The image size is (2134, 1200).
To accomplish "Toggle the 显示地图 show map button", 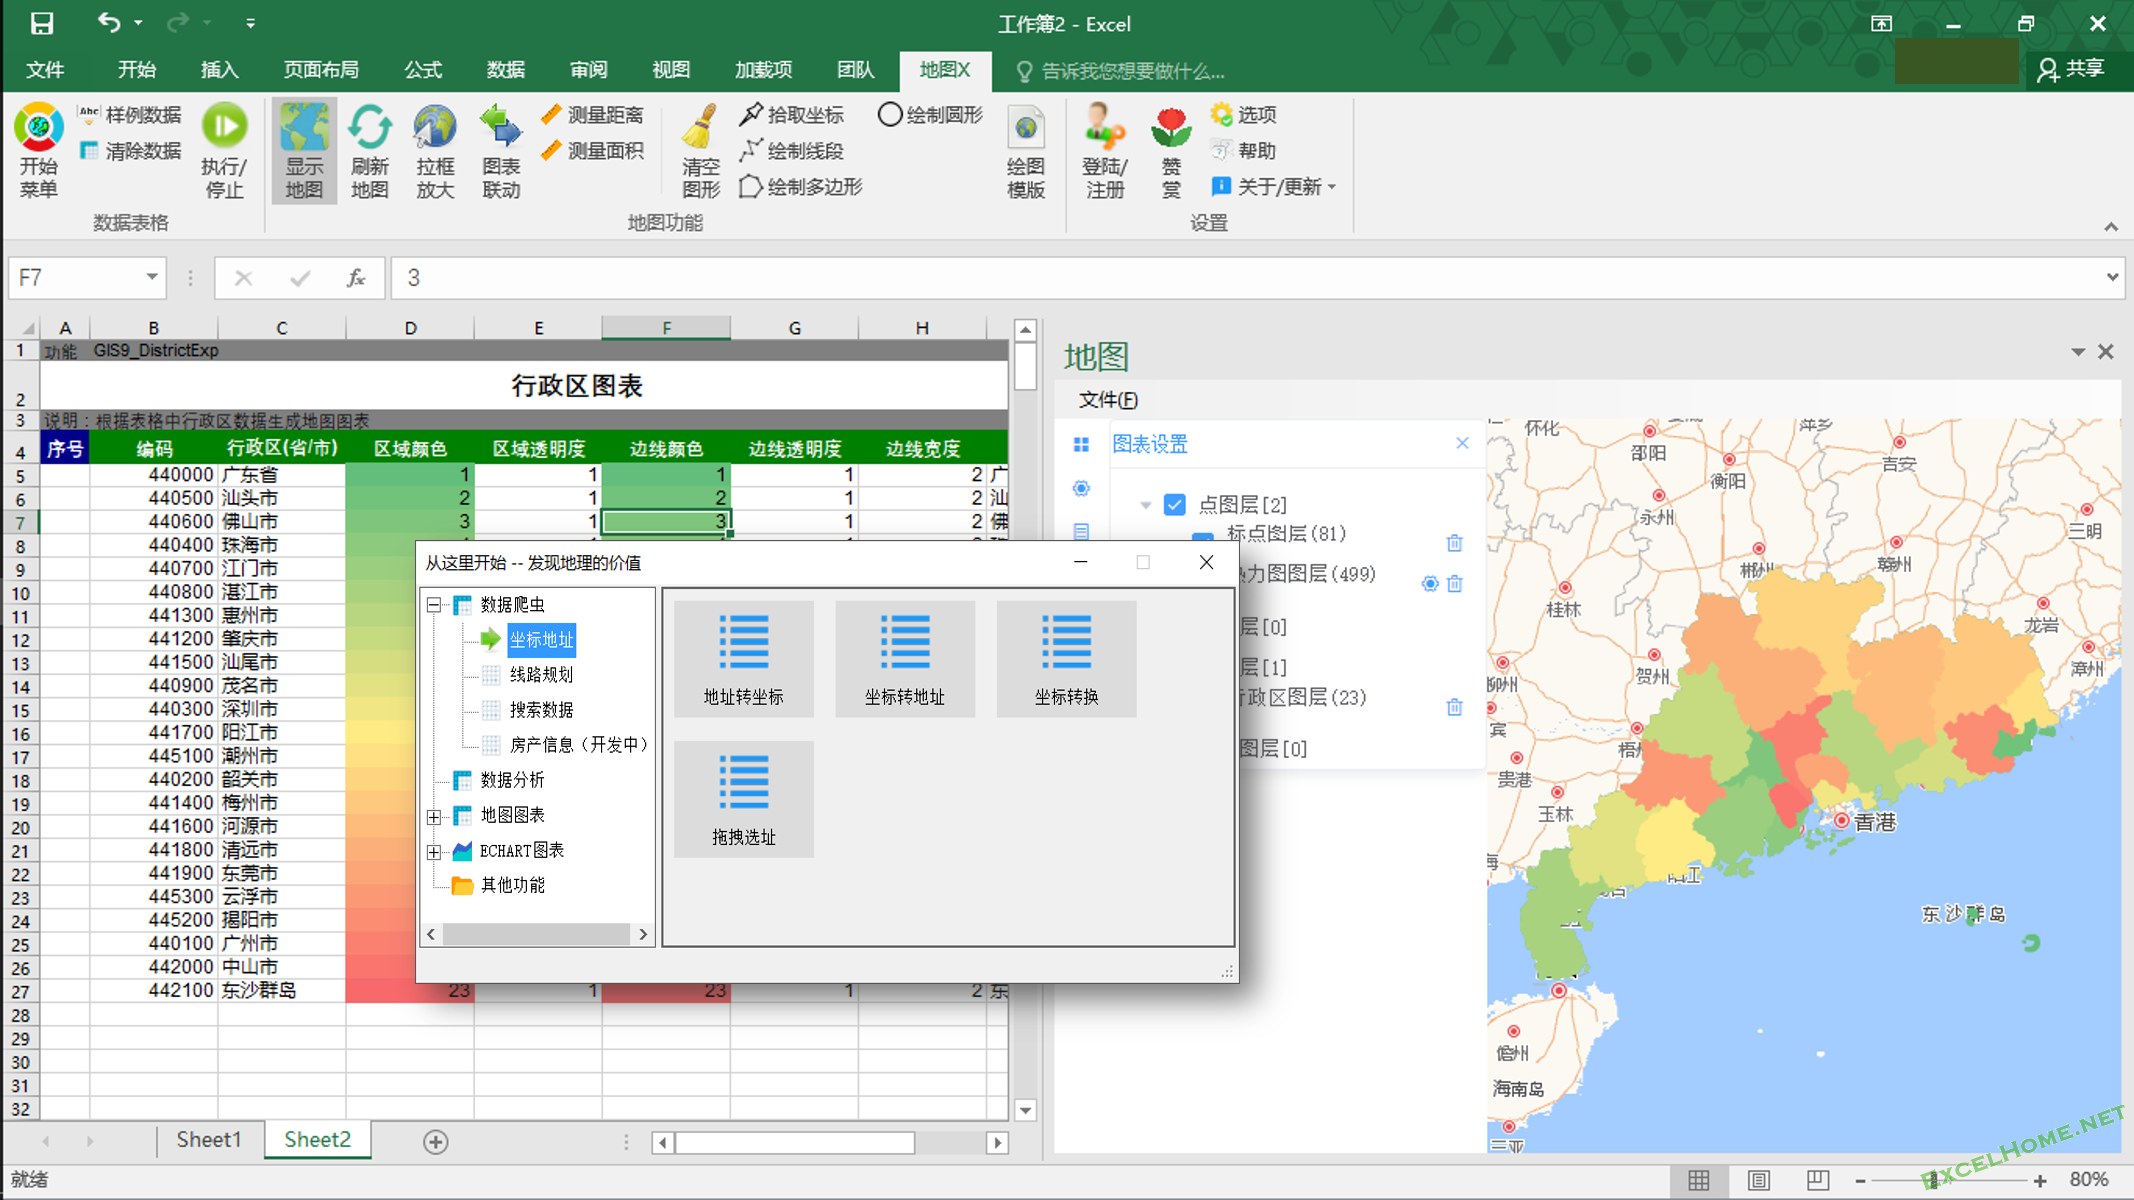I will 304,150.
